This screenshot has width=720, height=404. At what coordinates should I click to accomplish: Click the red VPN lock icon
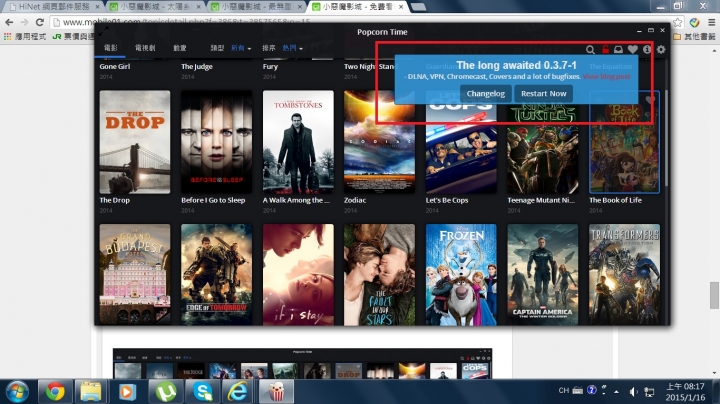[x=606, y=49]
